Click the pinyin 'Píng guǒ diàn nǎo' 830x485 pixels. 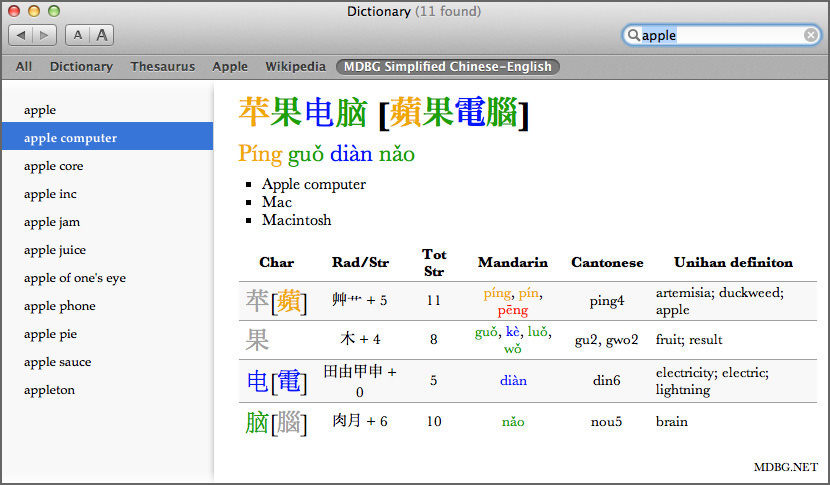[x=326, y=154]
